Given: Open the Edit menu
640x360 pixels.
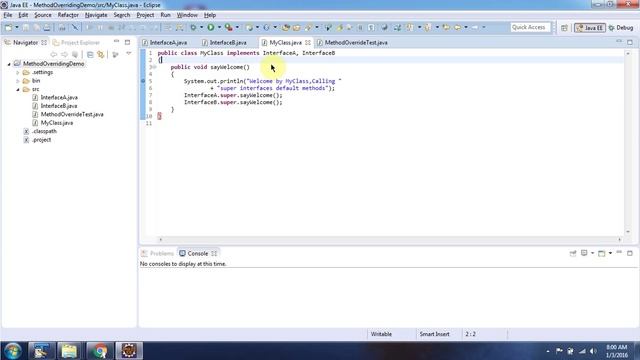Looking at the screenshot, I should click(x=23, y=15).
